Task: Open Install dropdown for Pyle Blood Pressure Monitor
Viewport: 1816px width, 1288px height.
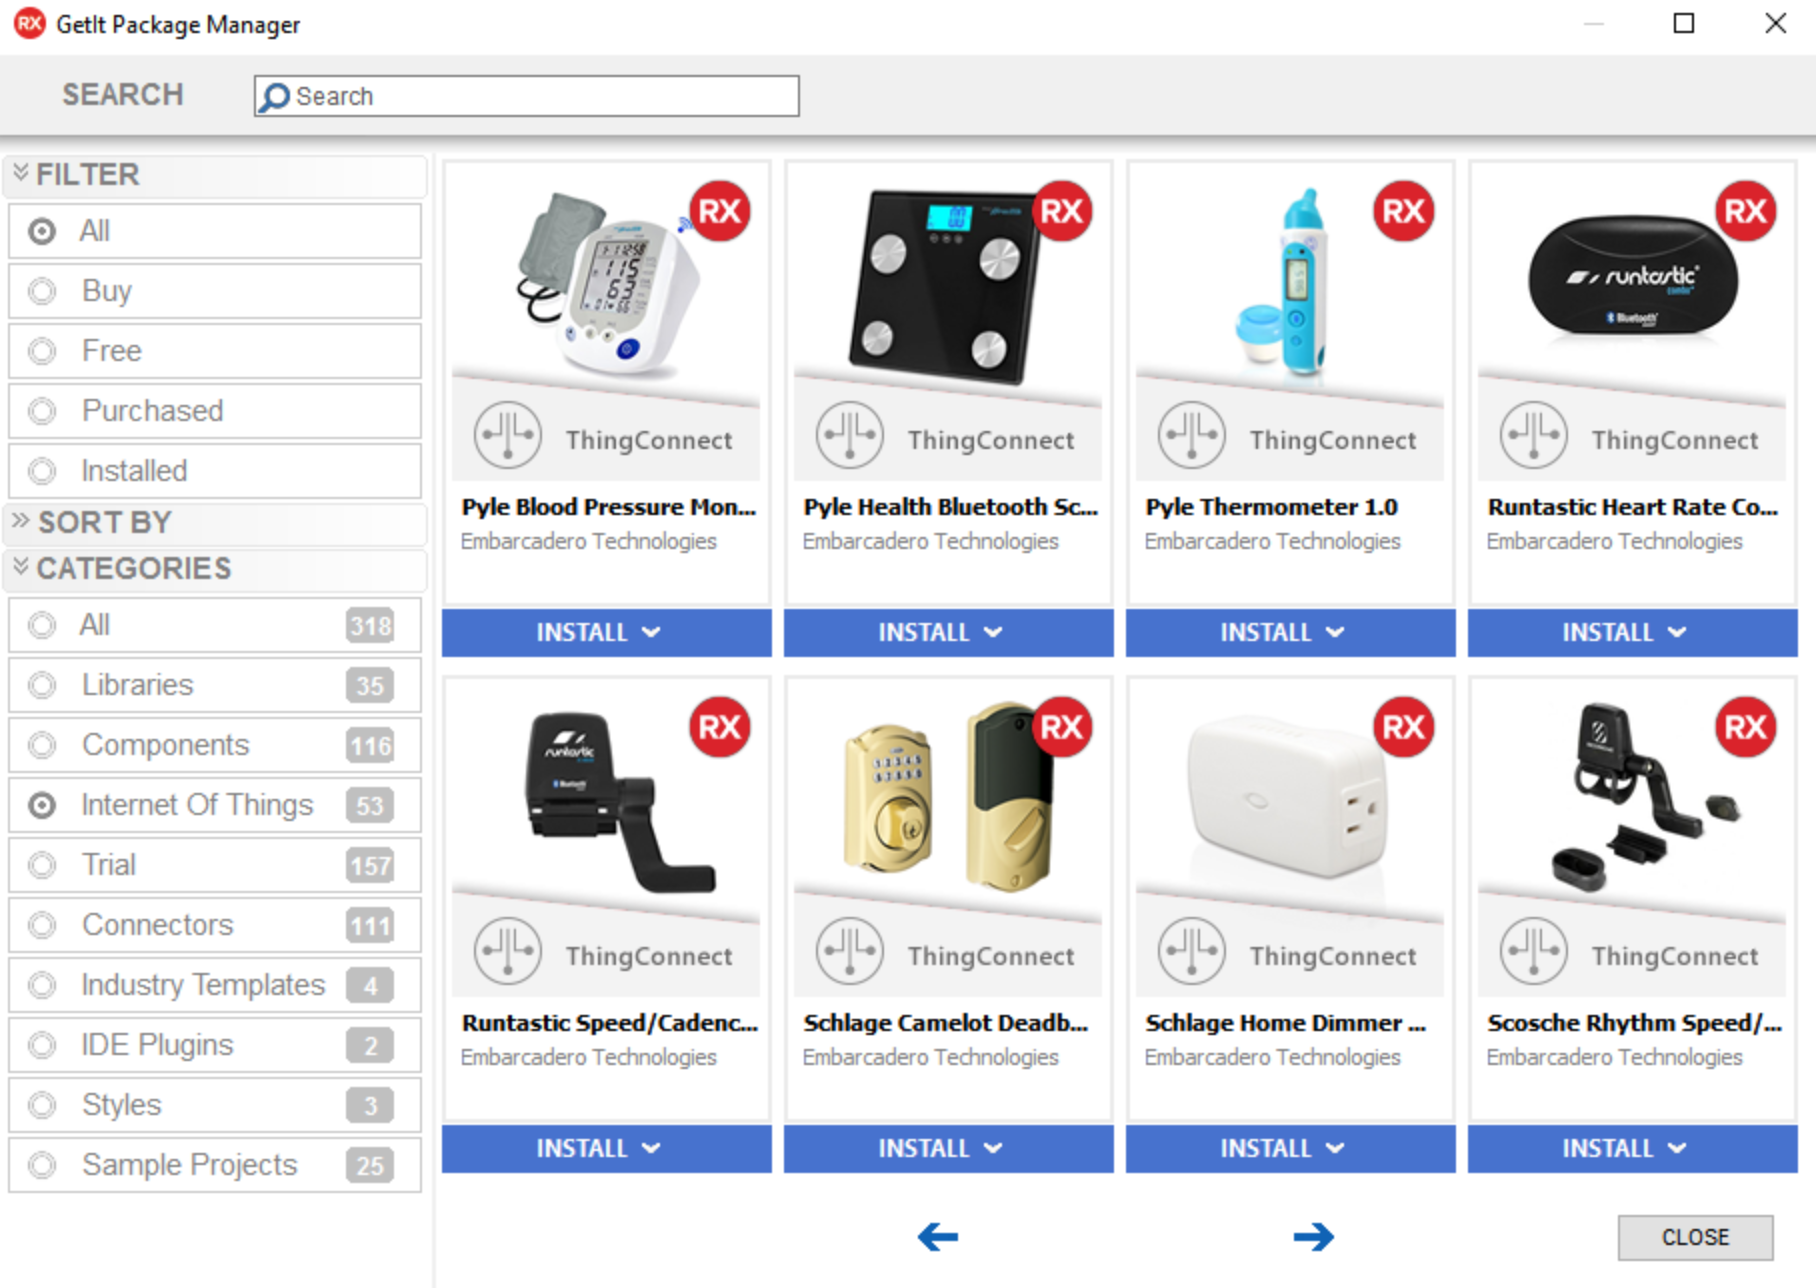Action: [x=607, y=632]
